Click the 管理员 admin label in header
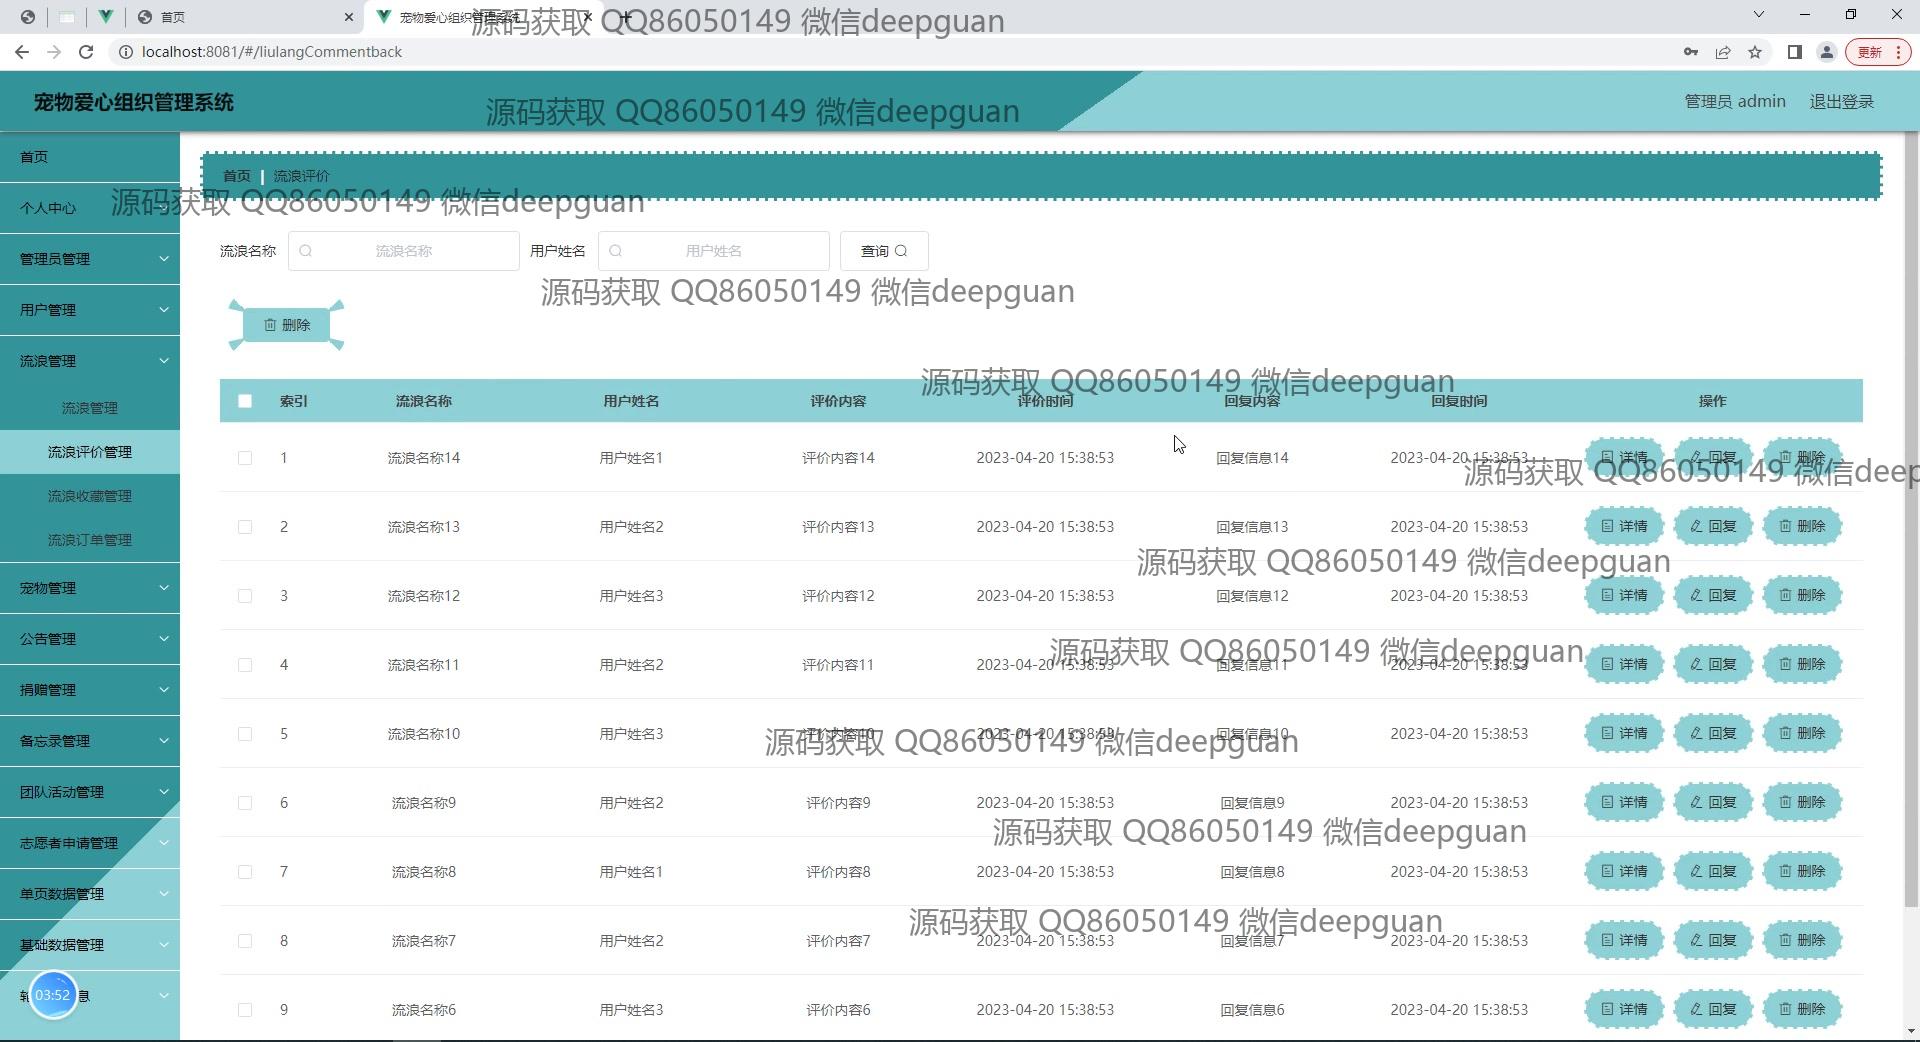The width and height of the screenshot is (1920, 1042). 1735,102
